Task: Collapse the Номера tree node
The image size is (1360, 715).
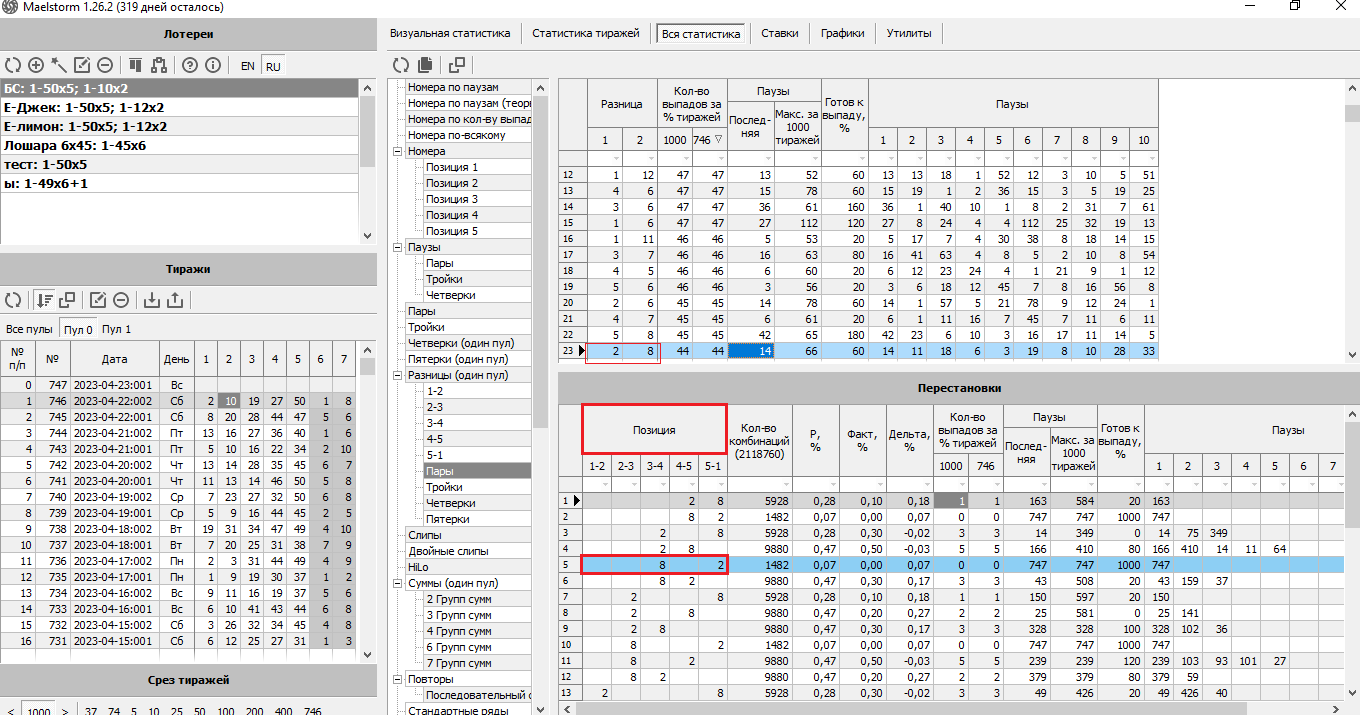Action: tap(397, 151)
